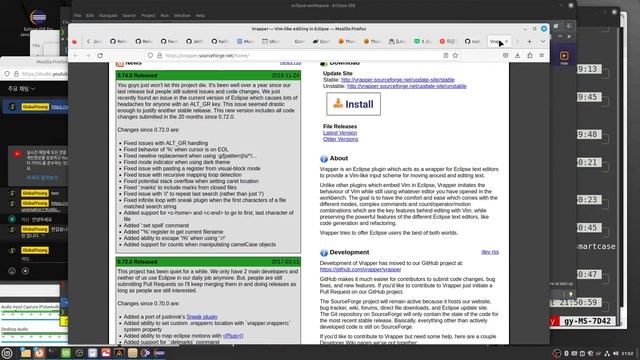The width and height of the screenshot is (640, 360).
Task: Click the Install button
Action: (x=353, y=104)
